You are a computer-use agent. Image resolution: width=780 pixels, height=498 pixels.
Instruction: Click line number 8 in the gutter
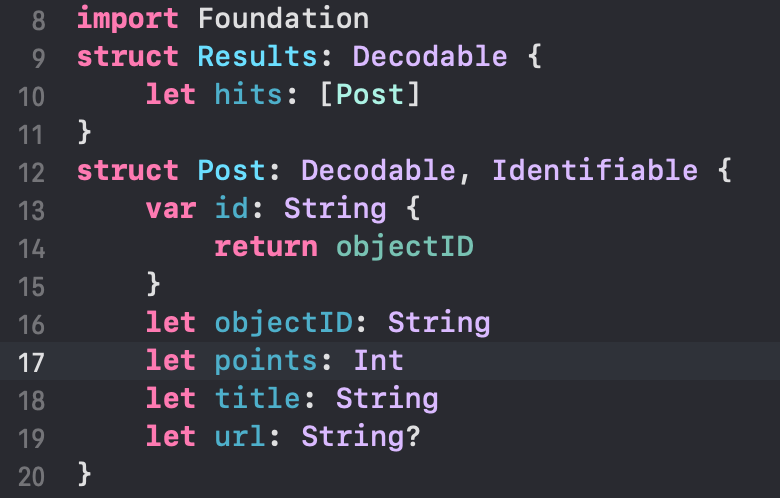(39, 19)
